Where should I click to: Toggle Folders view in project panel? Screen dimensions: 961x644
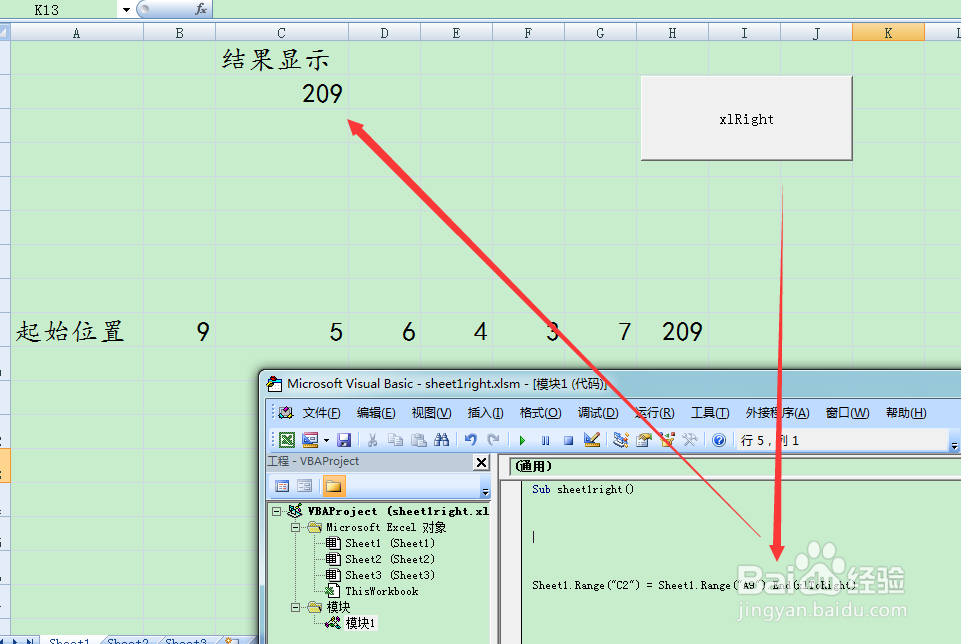point(333,486)
